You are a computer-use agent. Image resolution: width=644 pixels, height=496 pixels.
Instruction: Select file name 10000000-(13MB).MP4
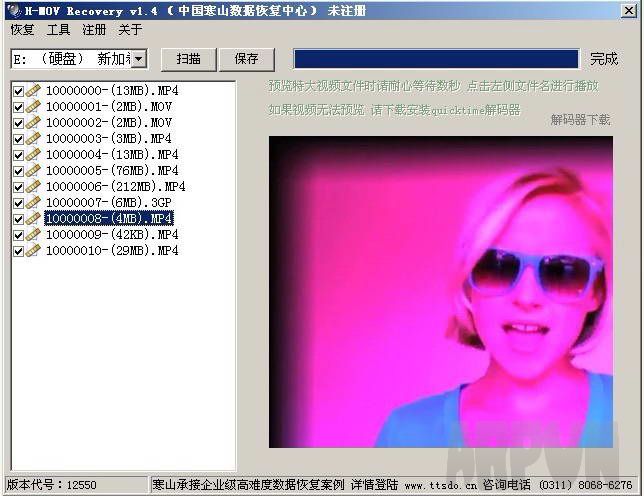pos(112,90)
